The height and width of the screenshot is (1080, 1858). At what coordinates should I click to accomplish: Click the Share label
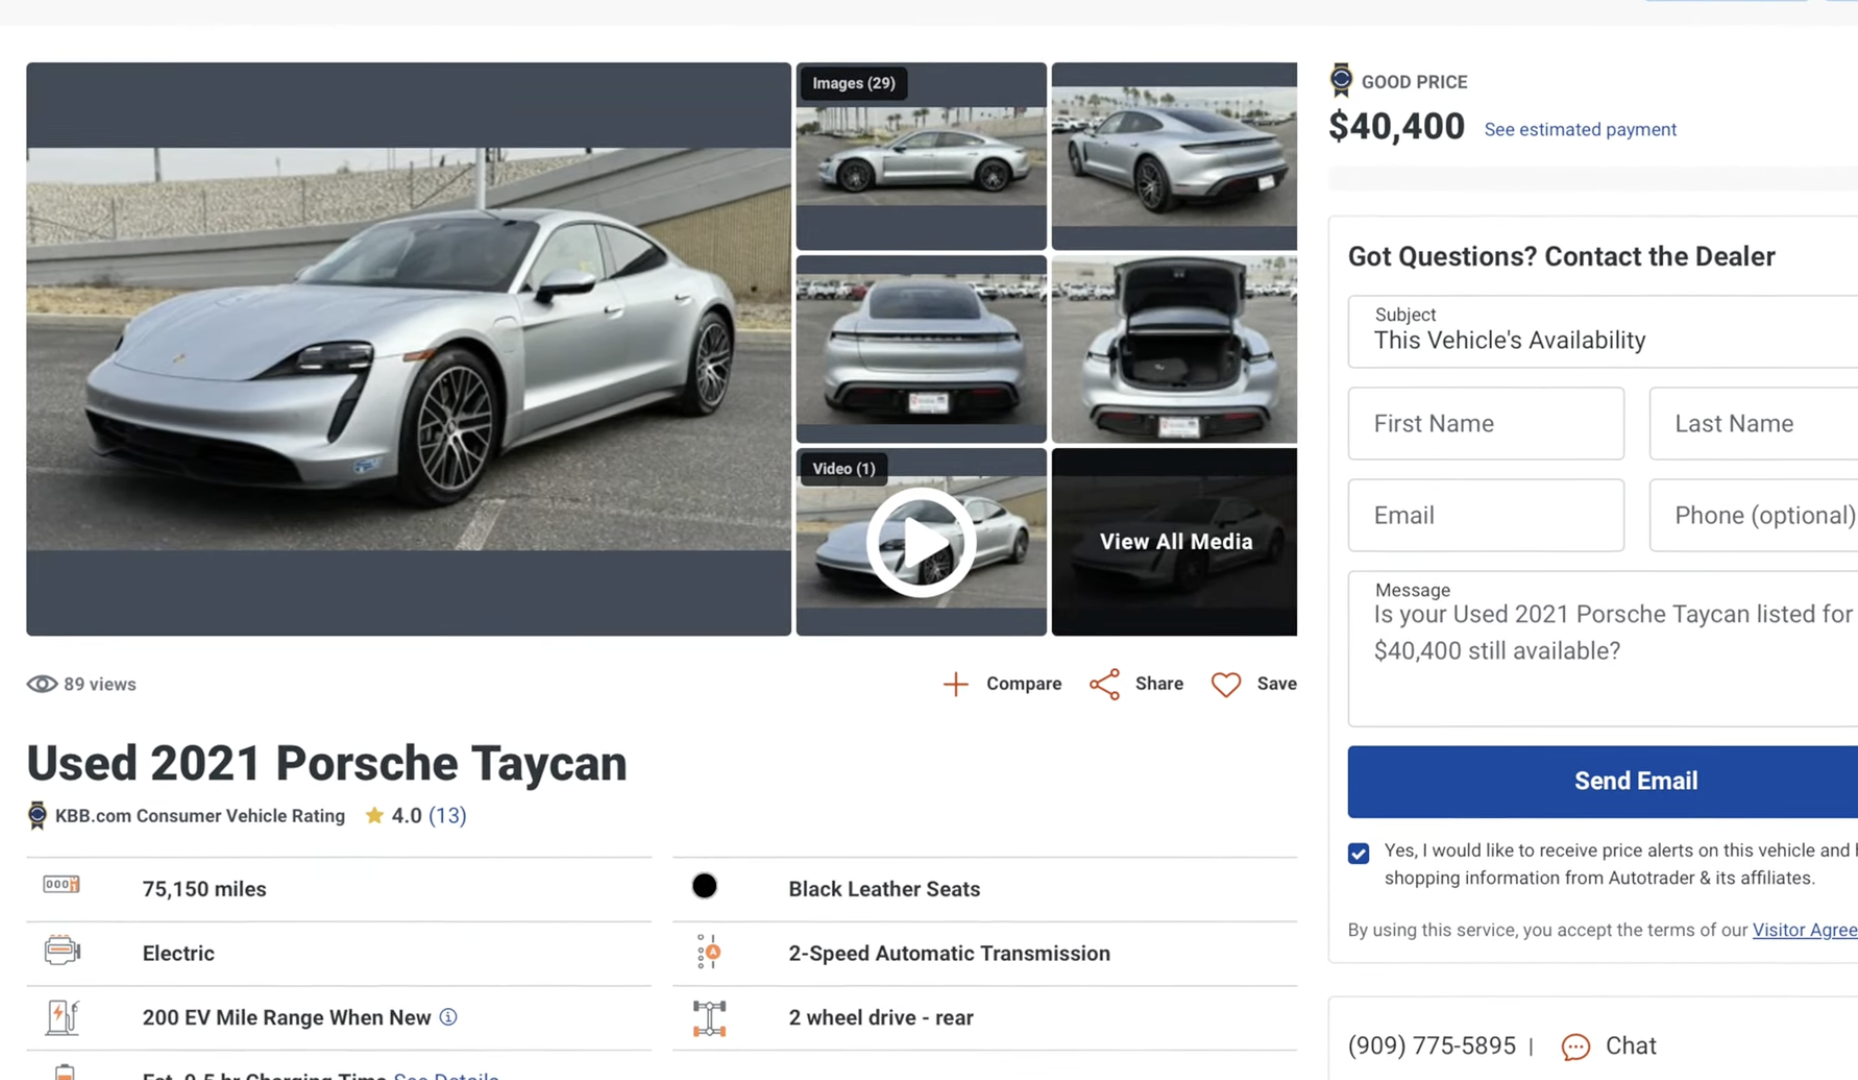pyautogui.click(x=1159, y=684)
